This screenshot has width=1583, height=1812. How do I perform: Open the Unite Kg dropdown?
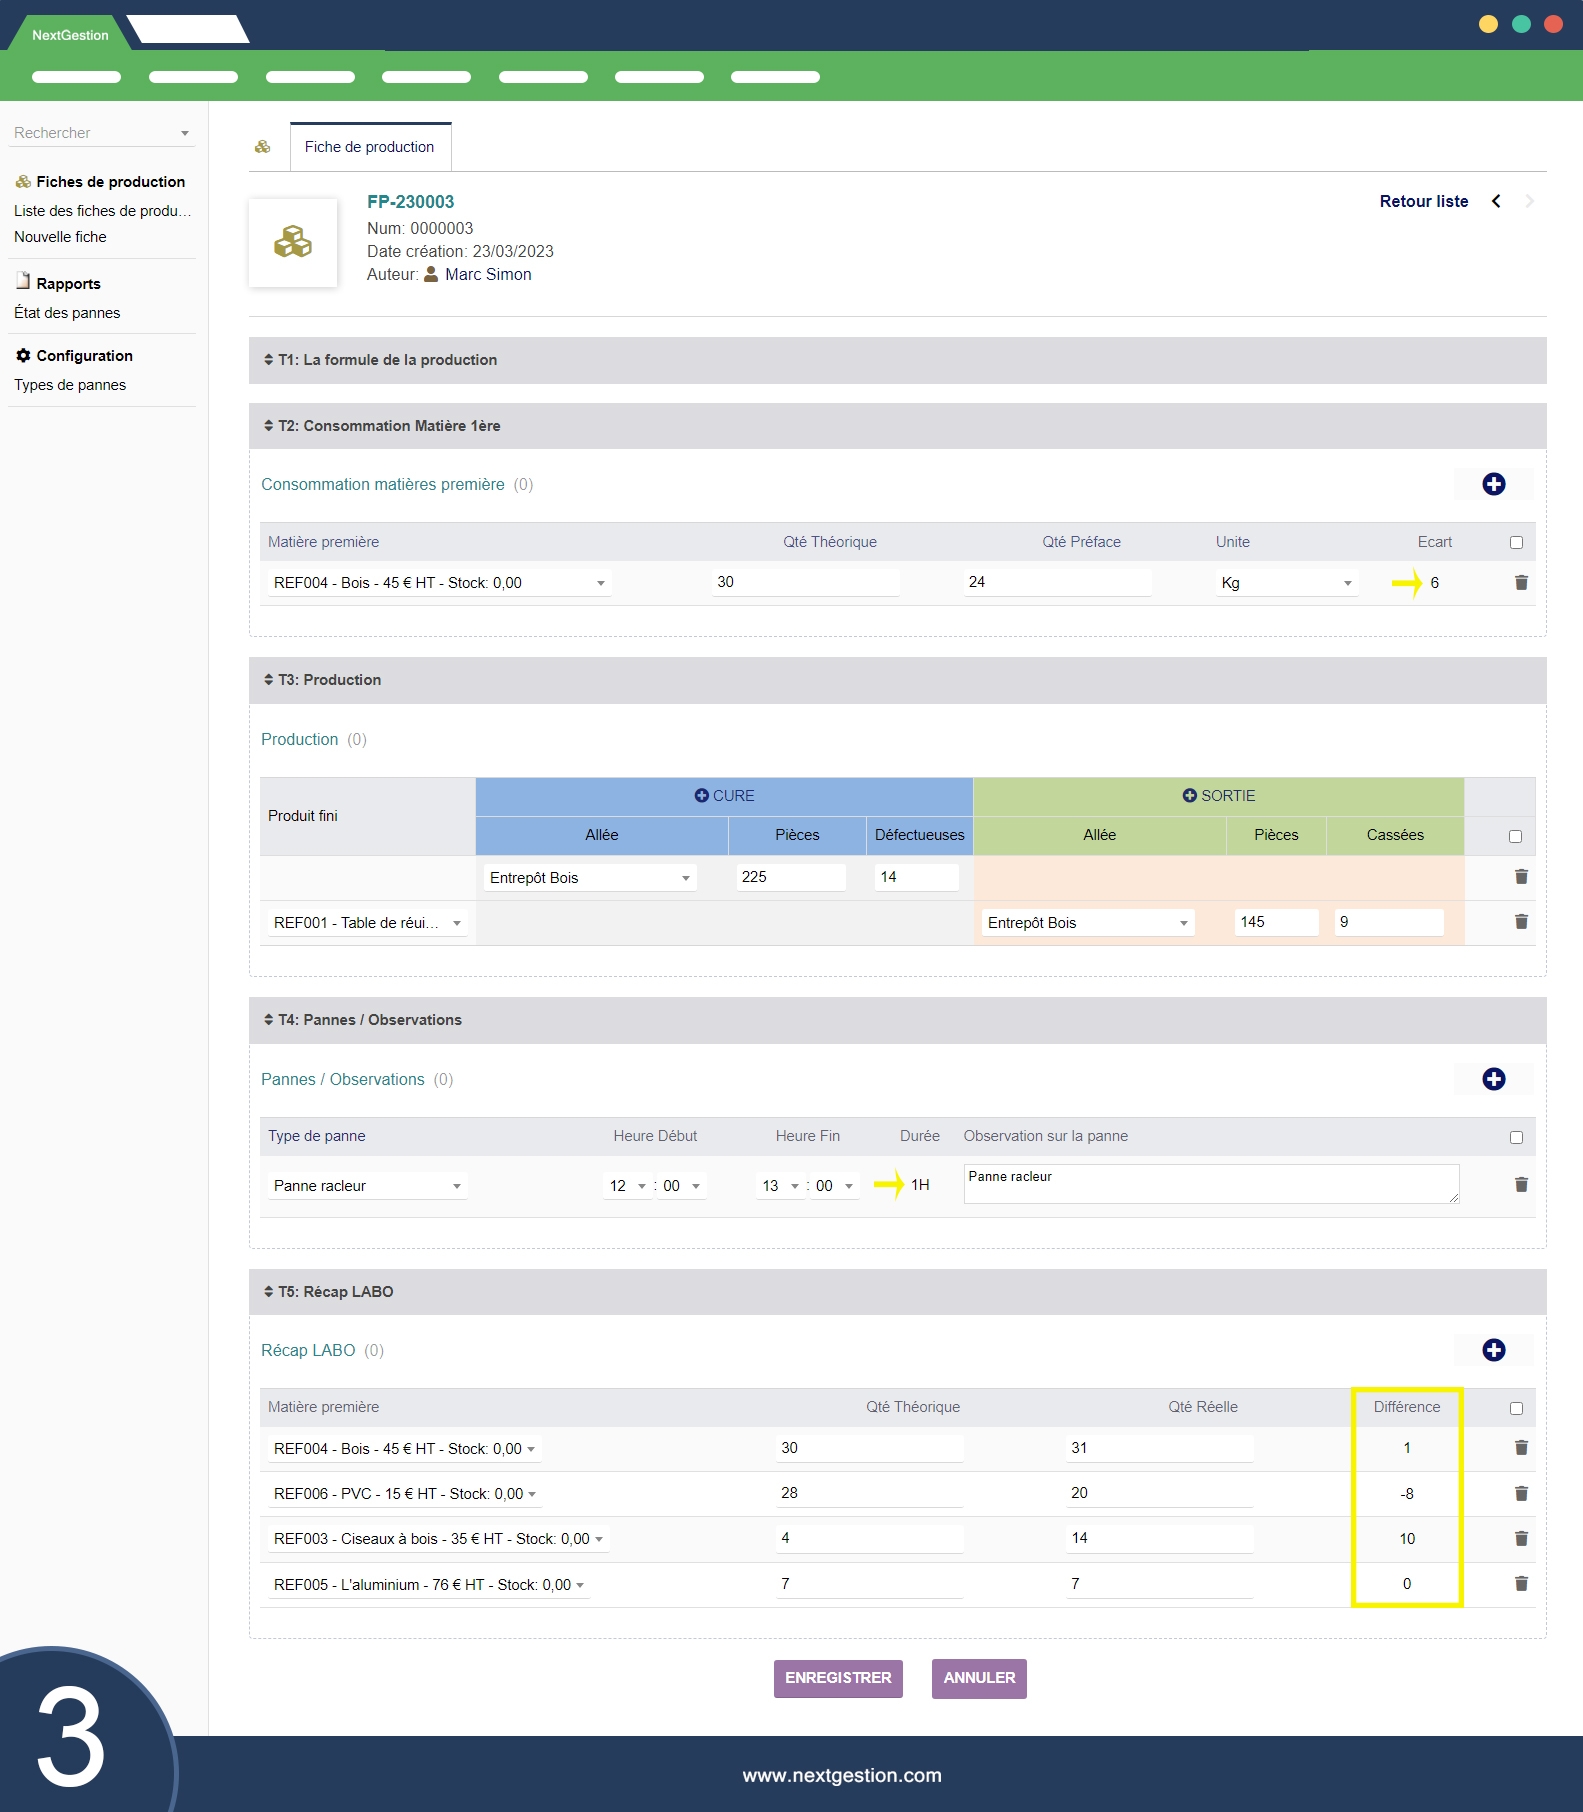pos(1286,583)
